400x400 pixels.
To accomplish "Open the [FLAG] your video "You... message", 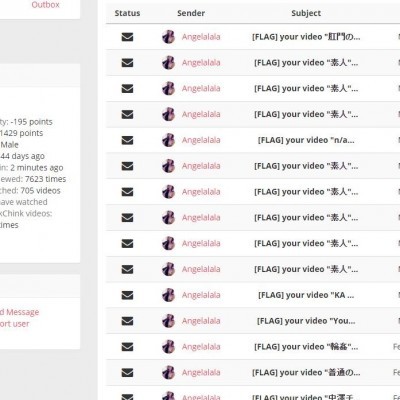I will [306, 321].
